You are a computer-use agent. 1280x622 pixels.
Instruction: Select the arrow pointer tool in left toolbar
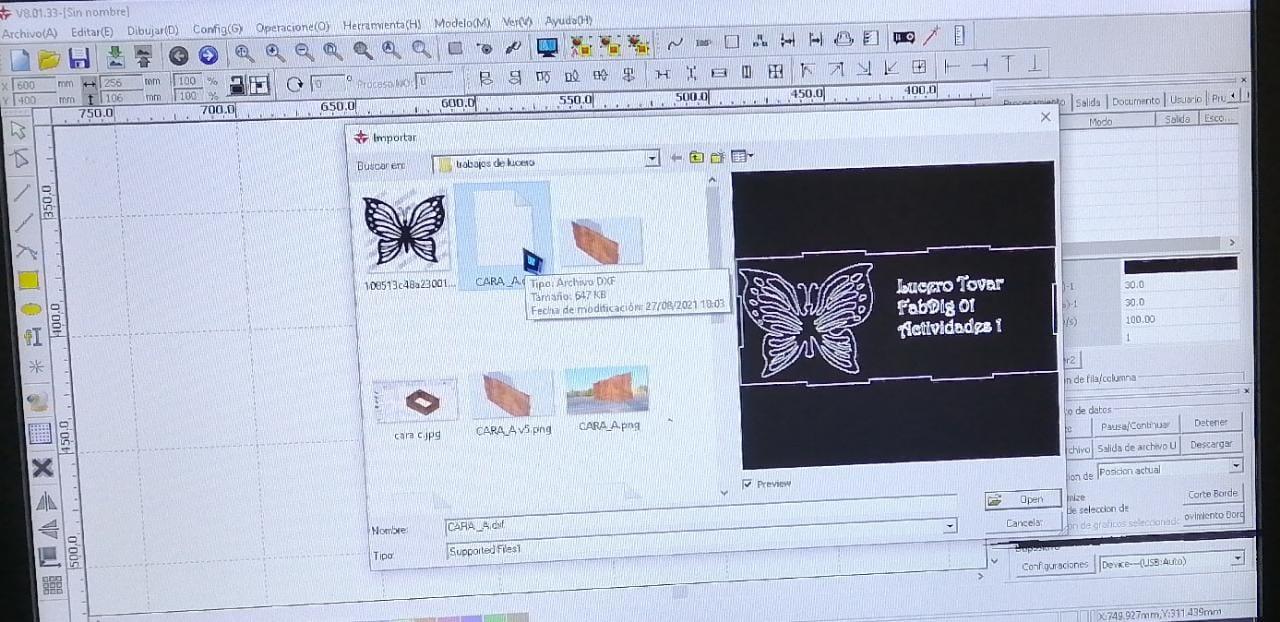click(19, 131)
